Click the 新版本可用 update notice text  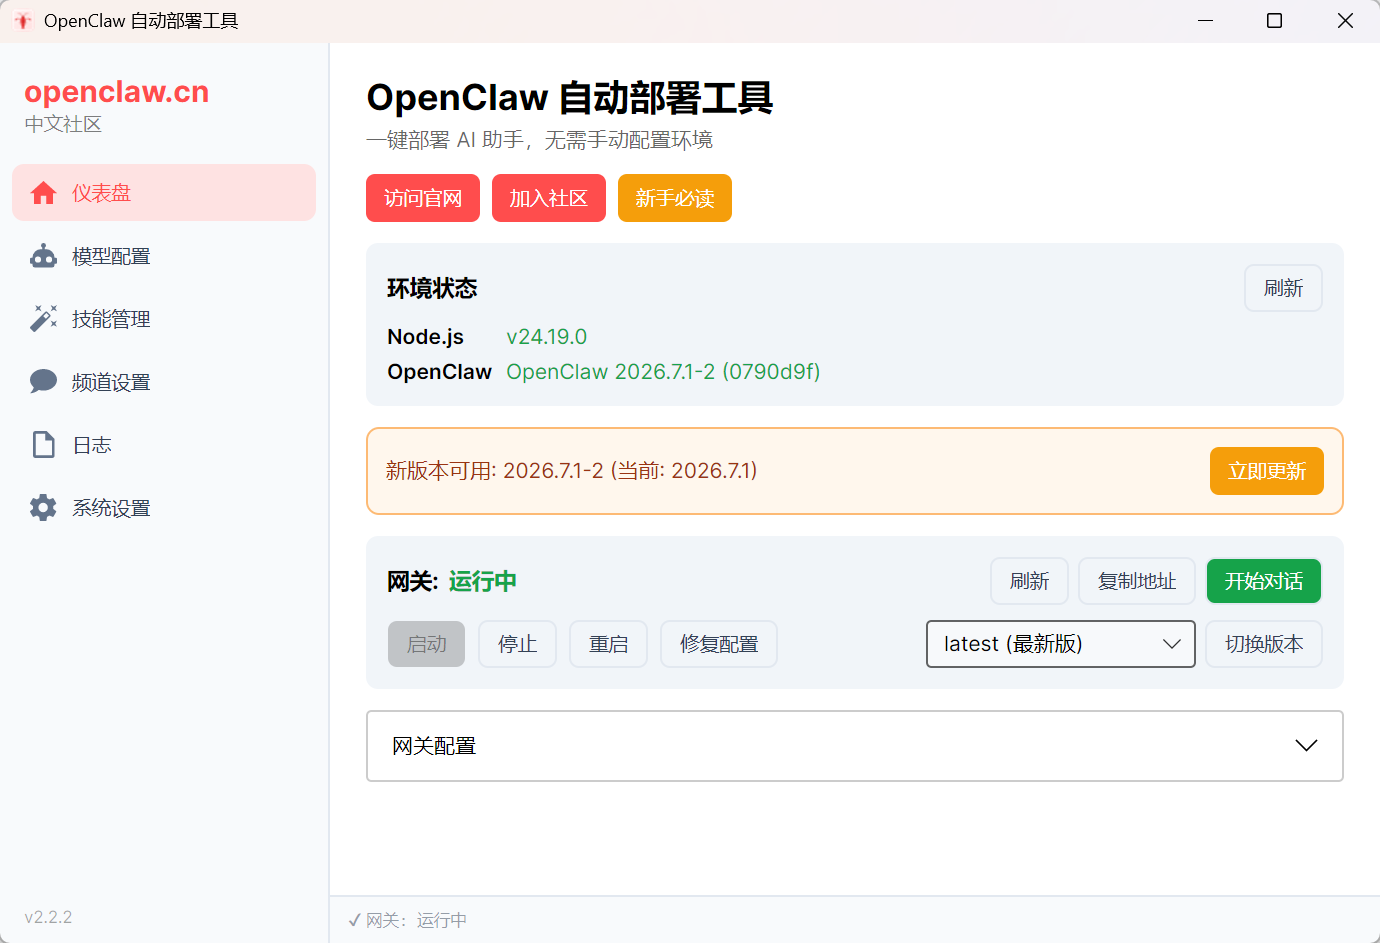click(572, 471)
